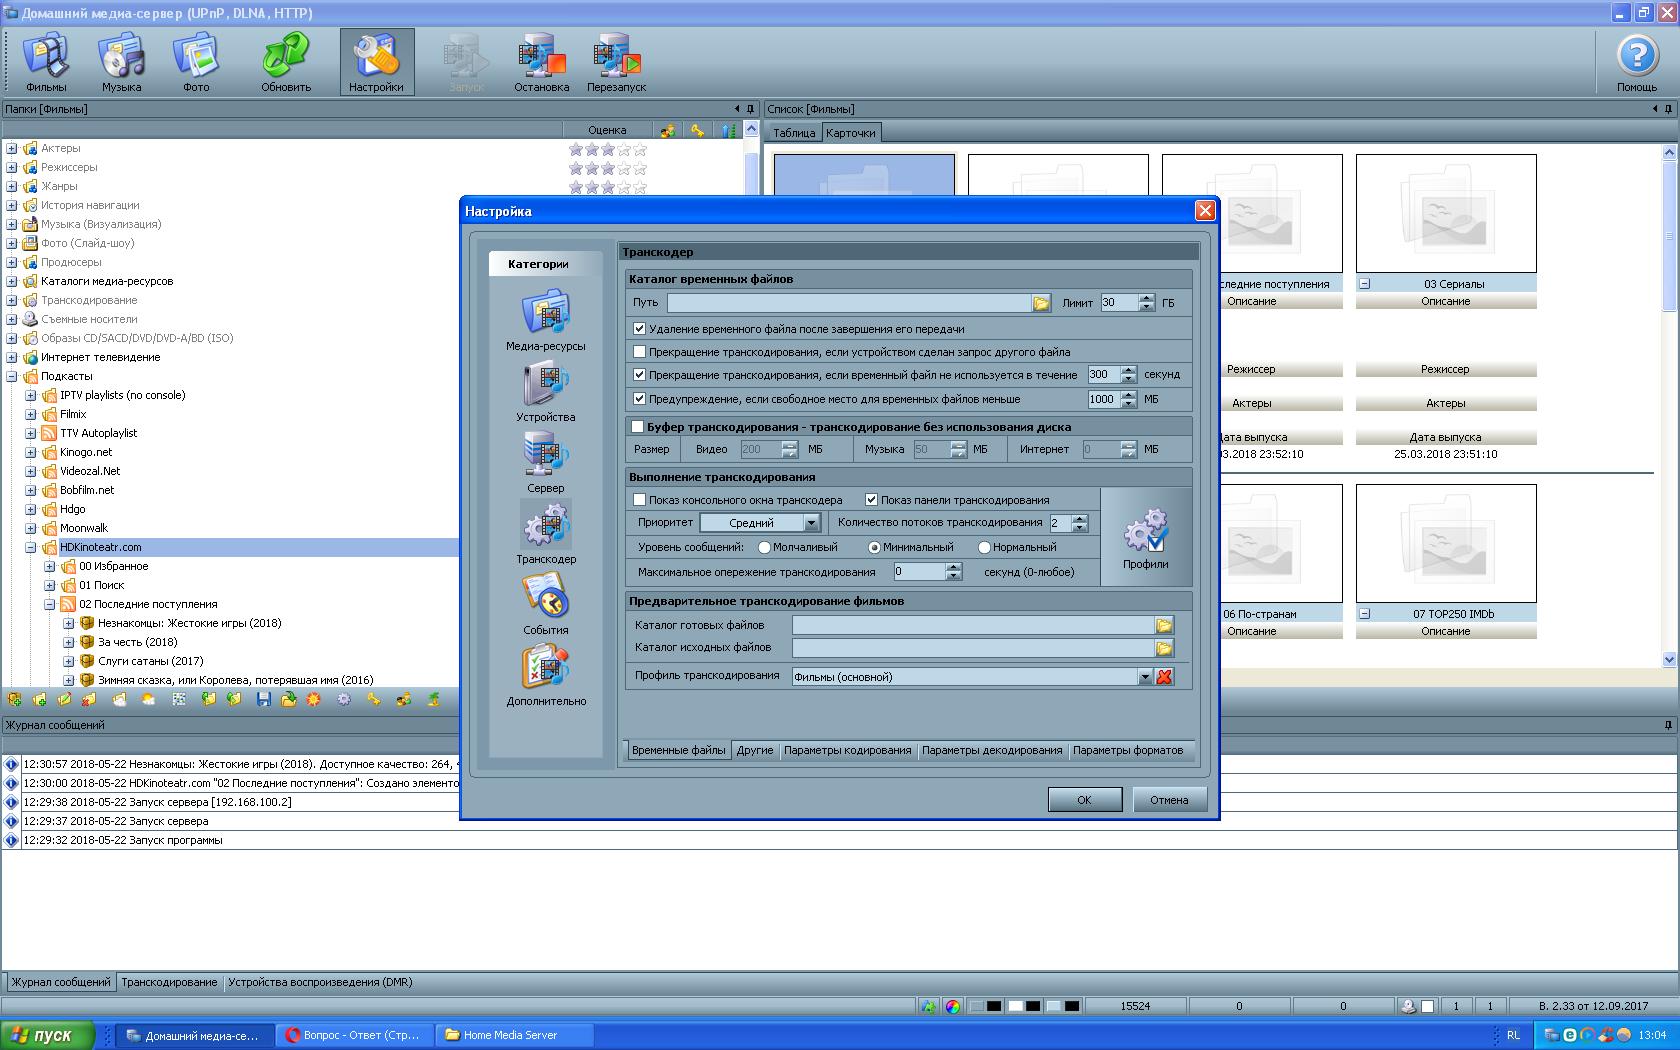The width and height of the screenshot is (1680, 1050).
Task: Switch to the Таблица view tab
Action: point(794,133)
